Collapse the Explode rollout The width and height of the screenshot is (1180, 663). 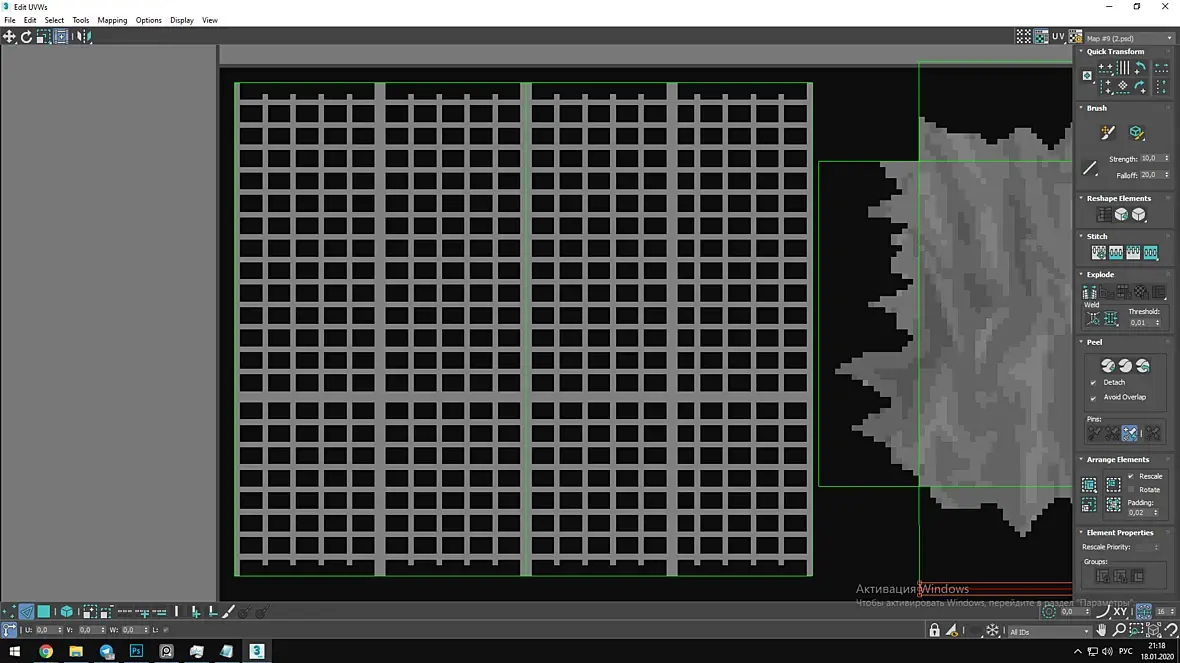pyautogui.click(x=1081, y=275)
